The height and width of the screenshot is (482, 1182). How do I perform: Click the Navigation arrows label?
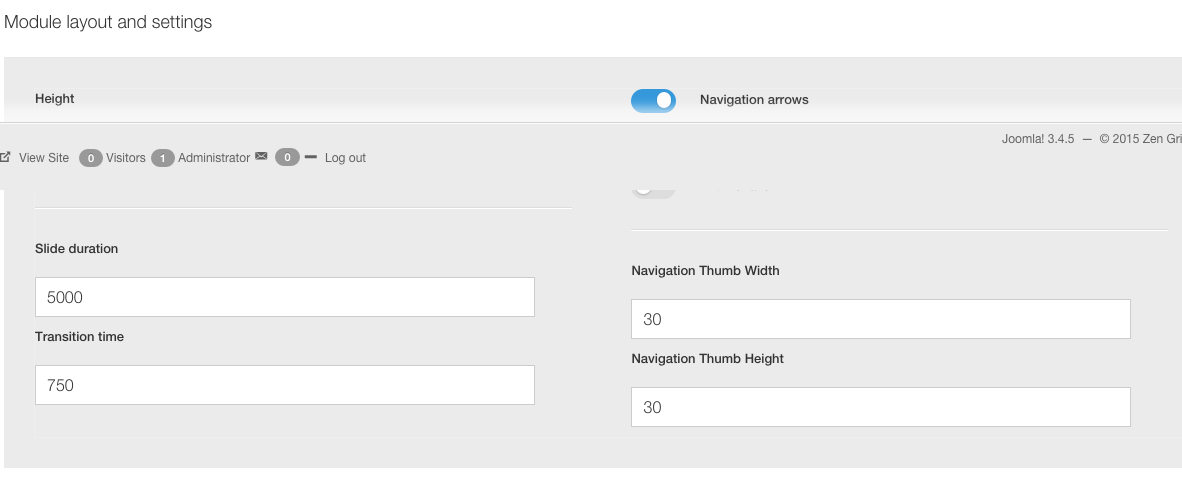pyautogui.click(x=754, y=100)
